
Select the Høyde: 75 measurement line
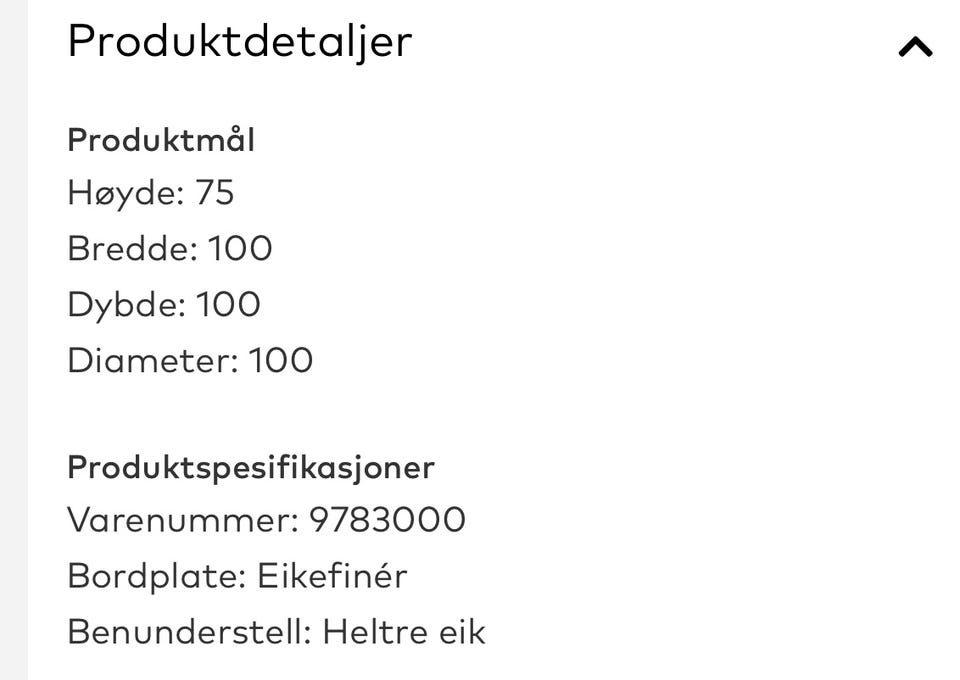click(x=150, y=193)
